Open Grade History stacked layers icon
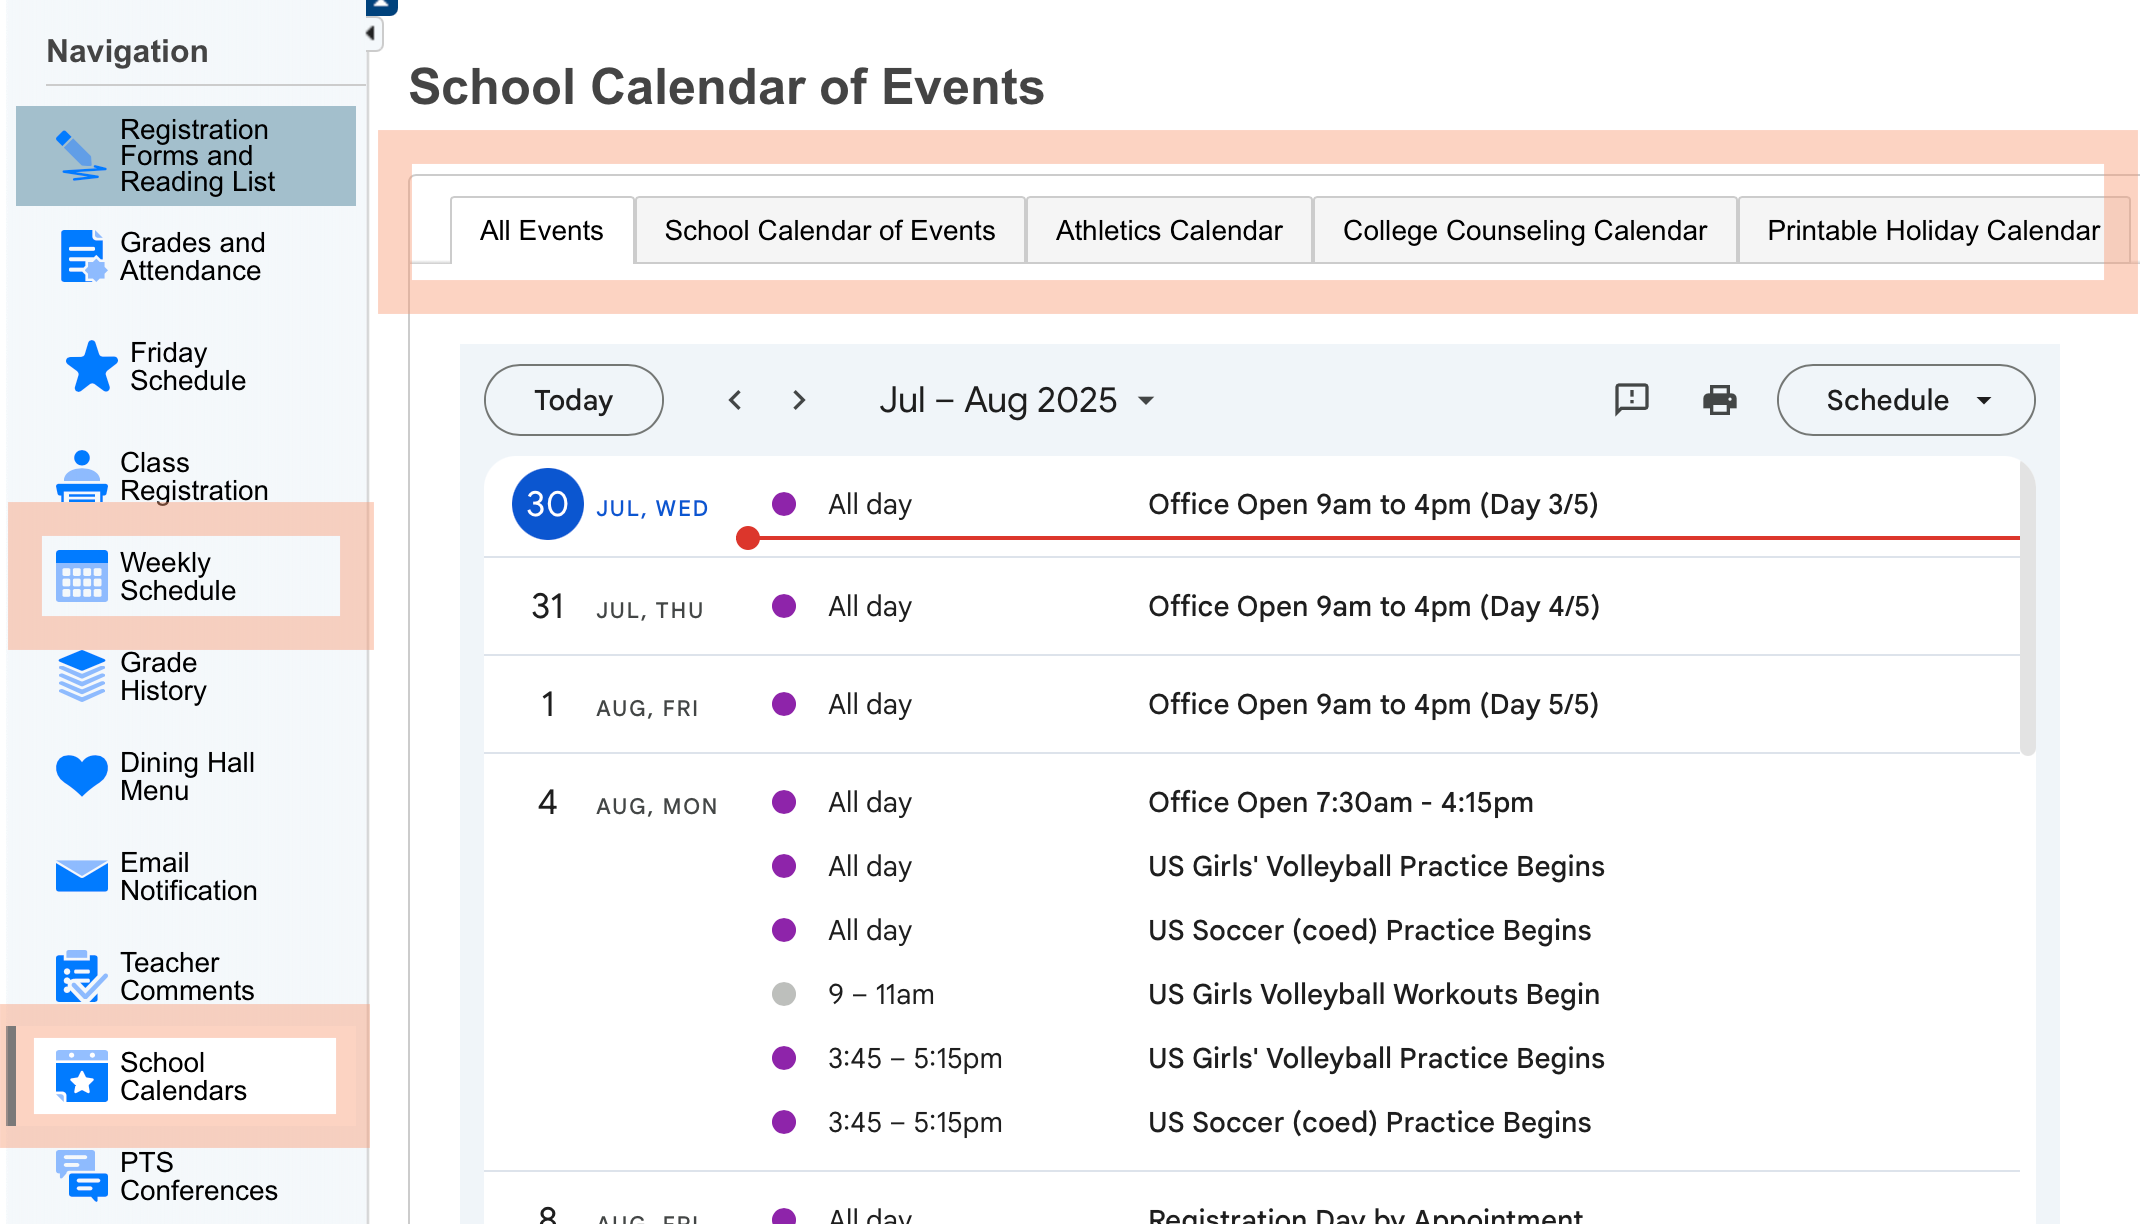Image resolution: width=2140 pixels, height=1224 pixels. pyautogui.click(x=81, y=677)
